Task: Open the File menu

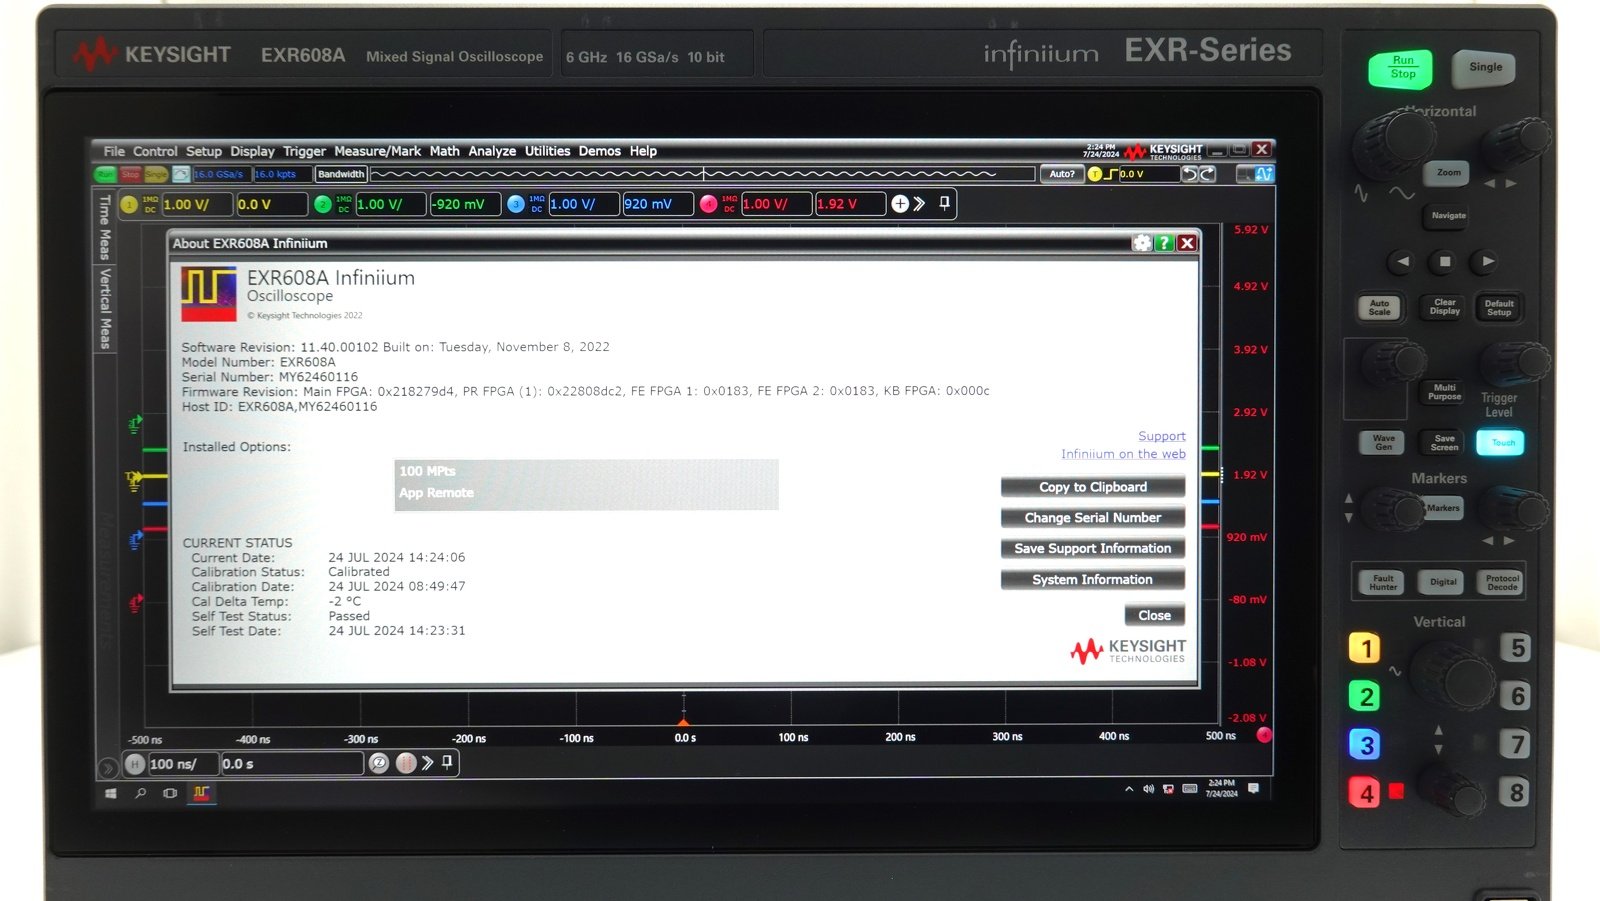Action: 114,151
